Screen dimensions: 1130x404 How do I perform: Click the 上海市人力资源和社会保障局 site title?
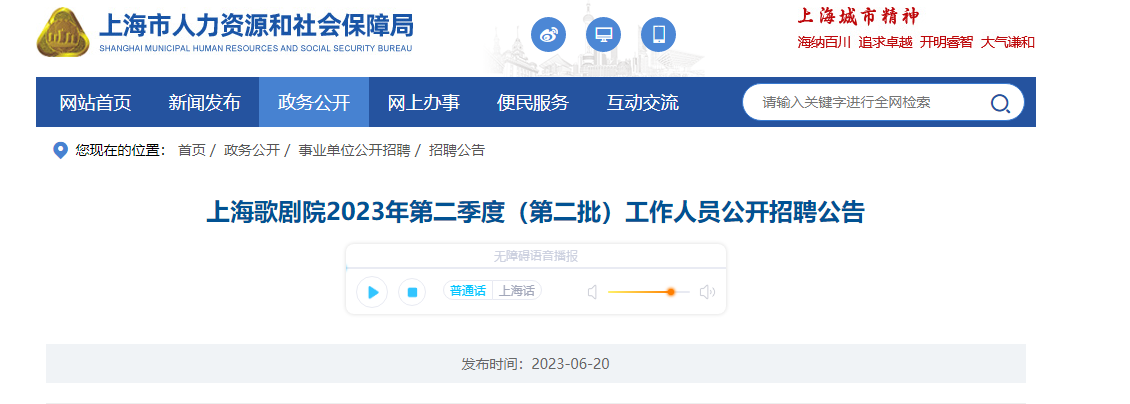(256, 26)
